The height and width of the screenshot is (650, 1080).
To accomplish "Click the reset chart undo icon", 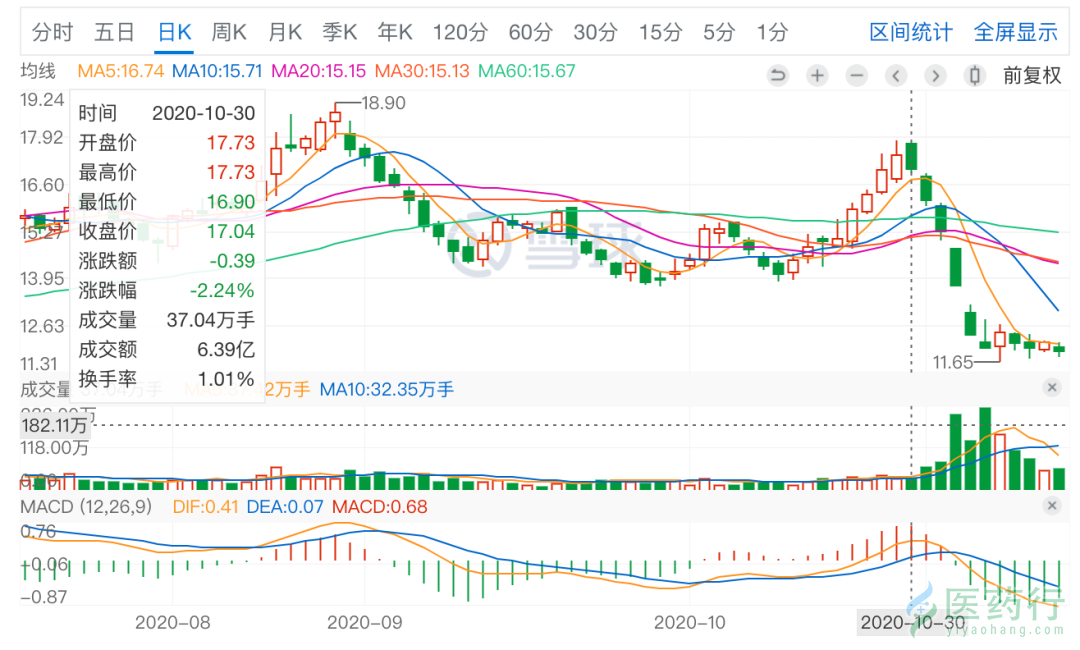I will coord(778,75).
